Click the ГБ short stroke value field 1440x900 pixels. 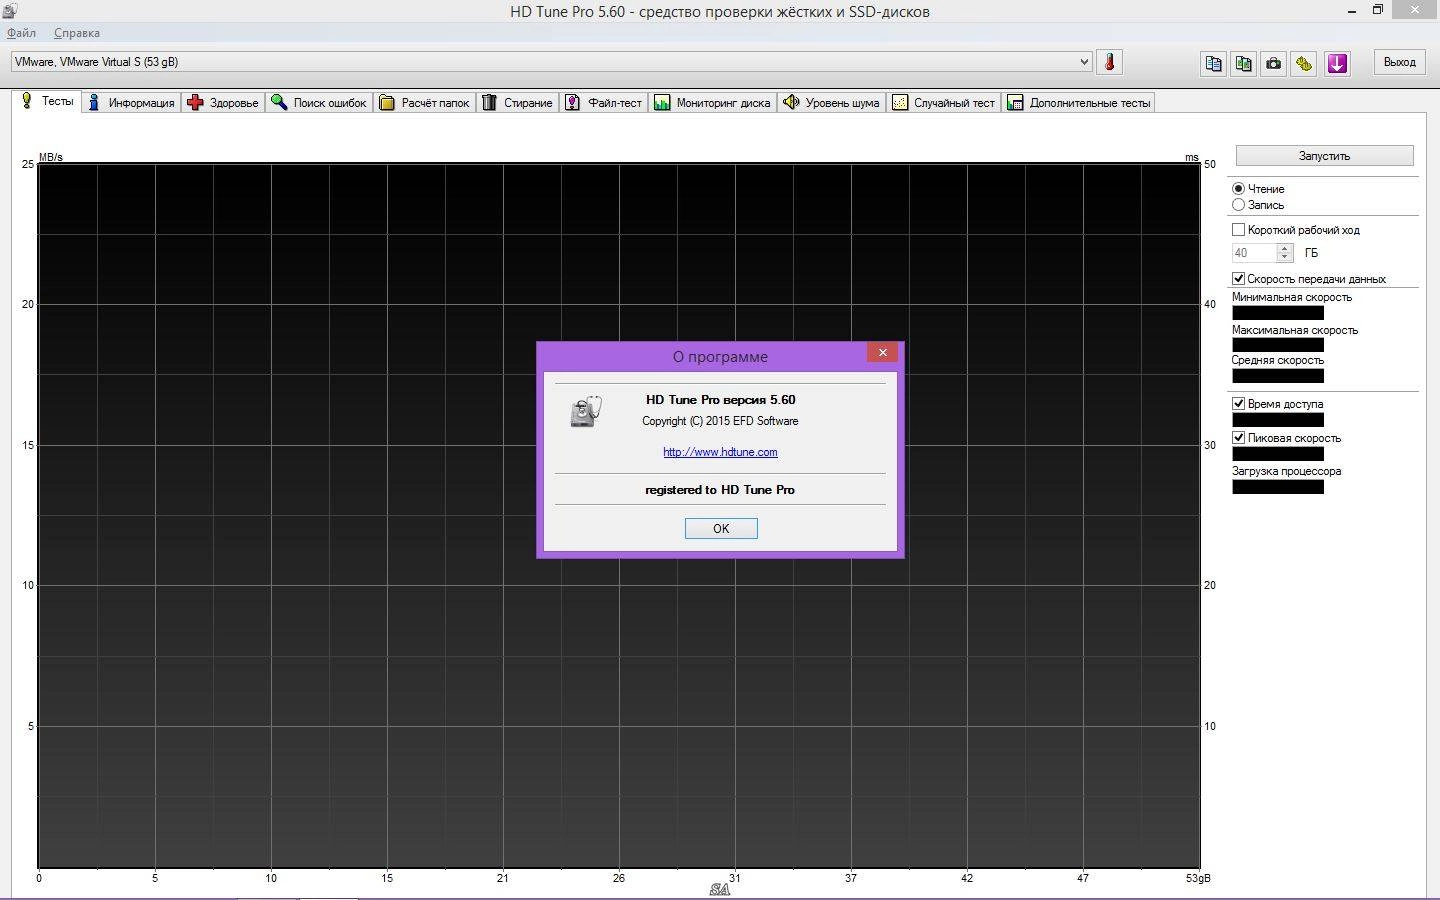[x=1254, y=253]
